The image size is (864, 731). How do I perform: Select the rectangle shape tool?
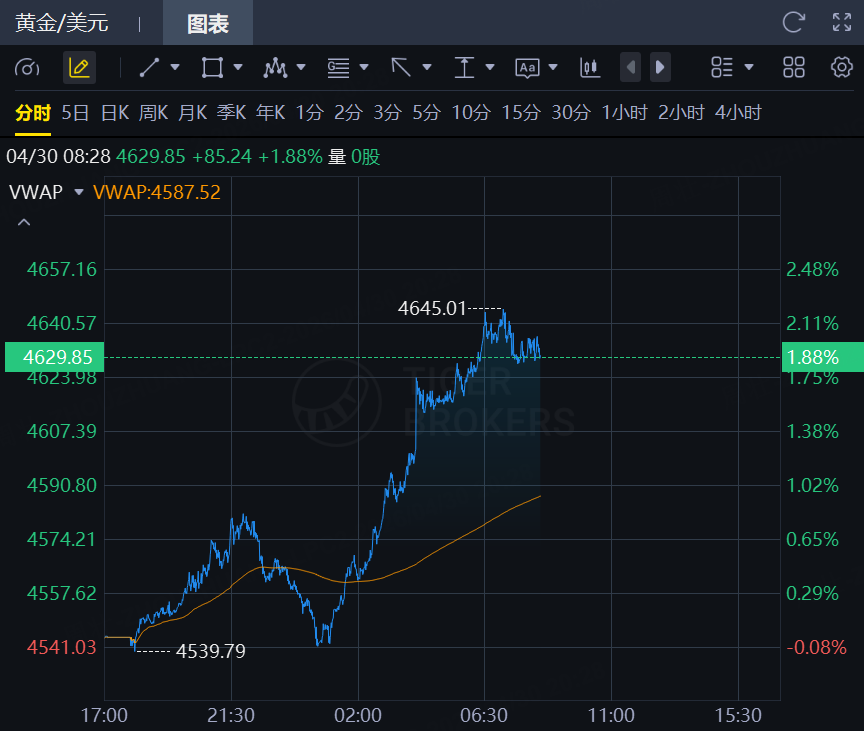pyautogui.click(x=212, y=68)
